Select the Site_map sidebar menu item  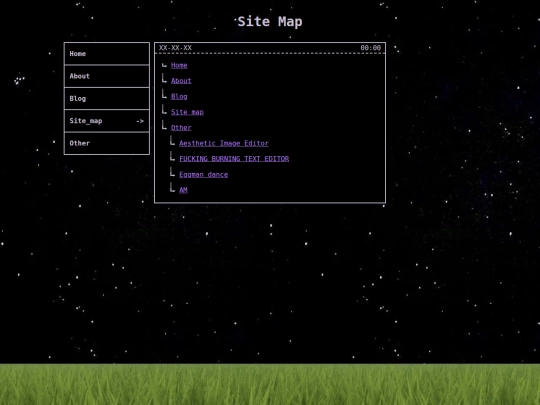click(x=107, y=121)
